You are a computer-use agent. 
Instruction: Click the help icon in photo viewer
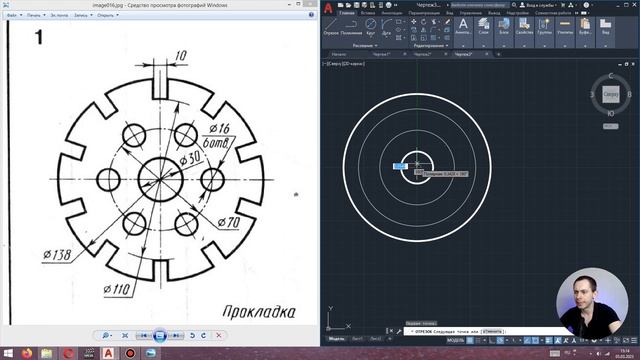[311, 15]
